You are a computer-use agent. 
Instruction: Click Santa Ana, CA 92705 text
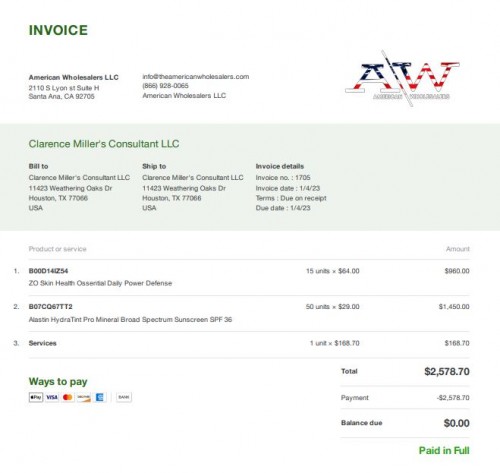[61, 96]
